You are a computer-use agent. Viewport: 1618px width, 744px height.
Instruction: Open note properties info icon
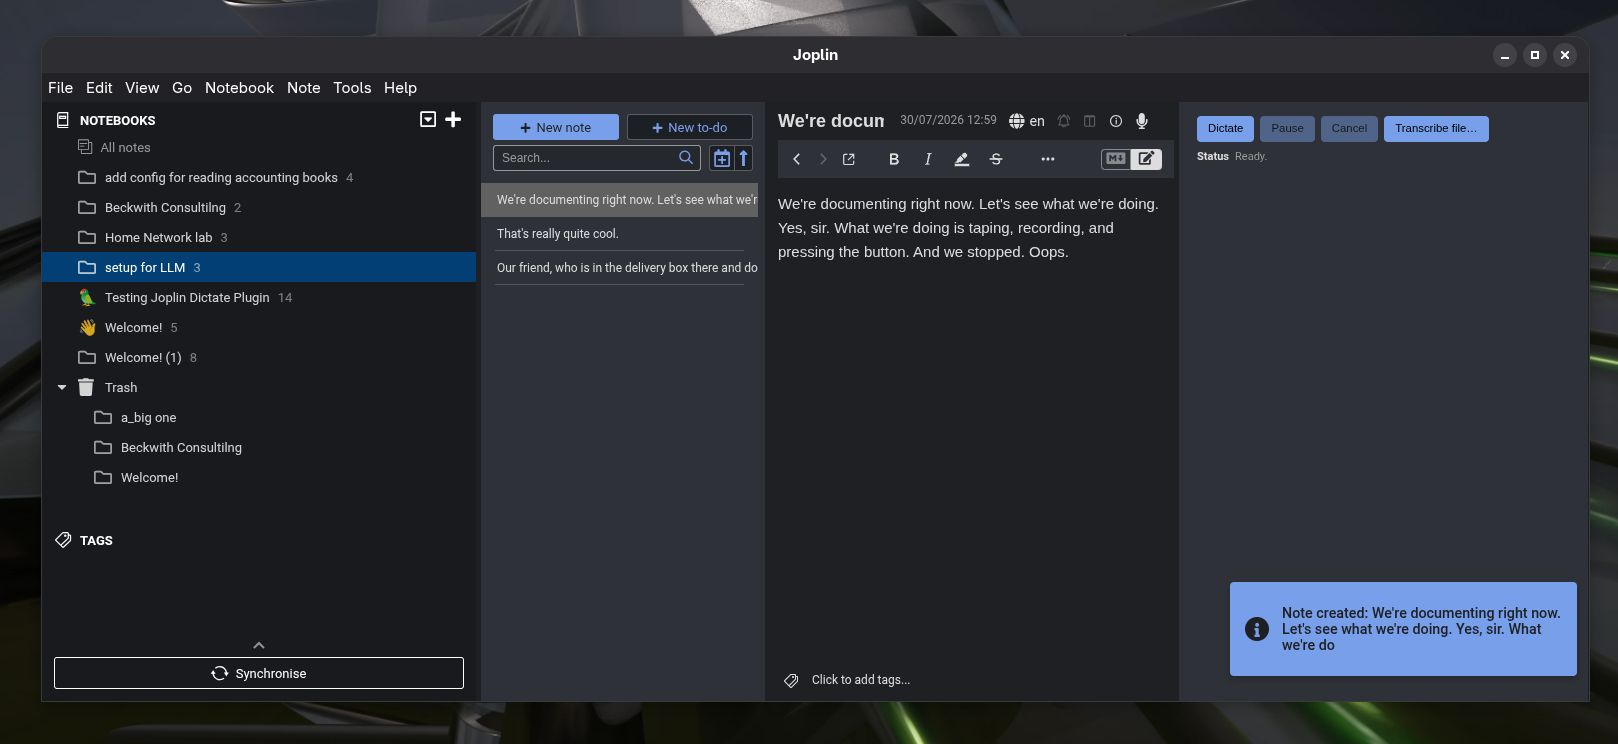pyautogui.click(x=1116, y=121)
